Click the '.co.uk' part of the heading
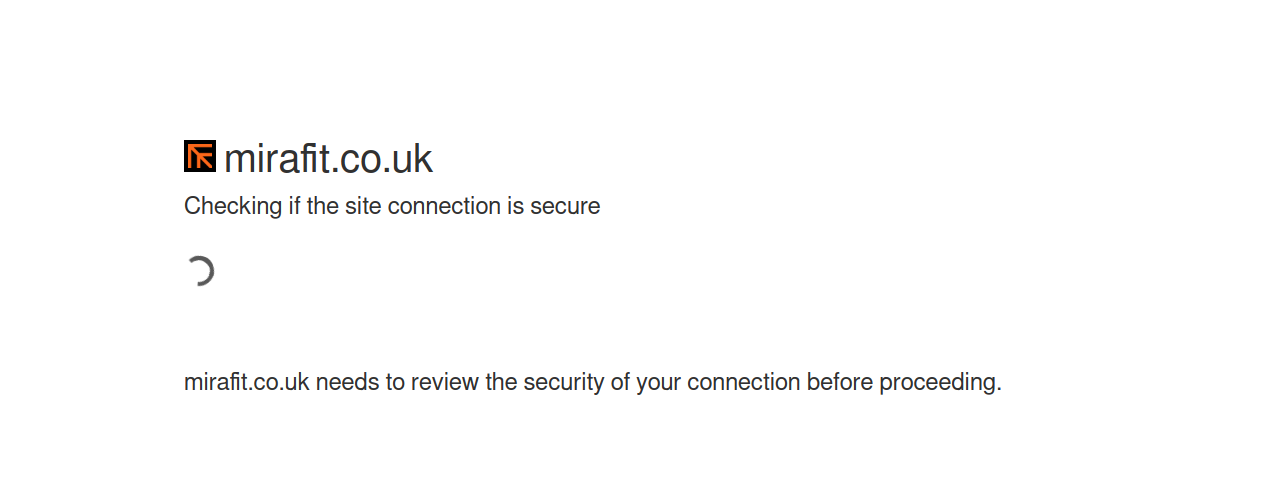The height and width of the screenshot is (480, 1280). [x=381, y=159]
